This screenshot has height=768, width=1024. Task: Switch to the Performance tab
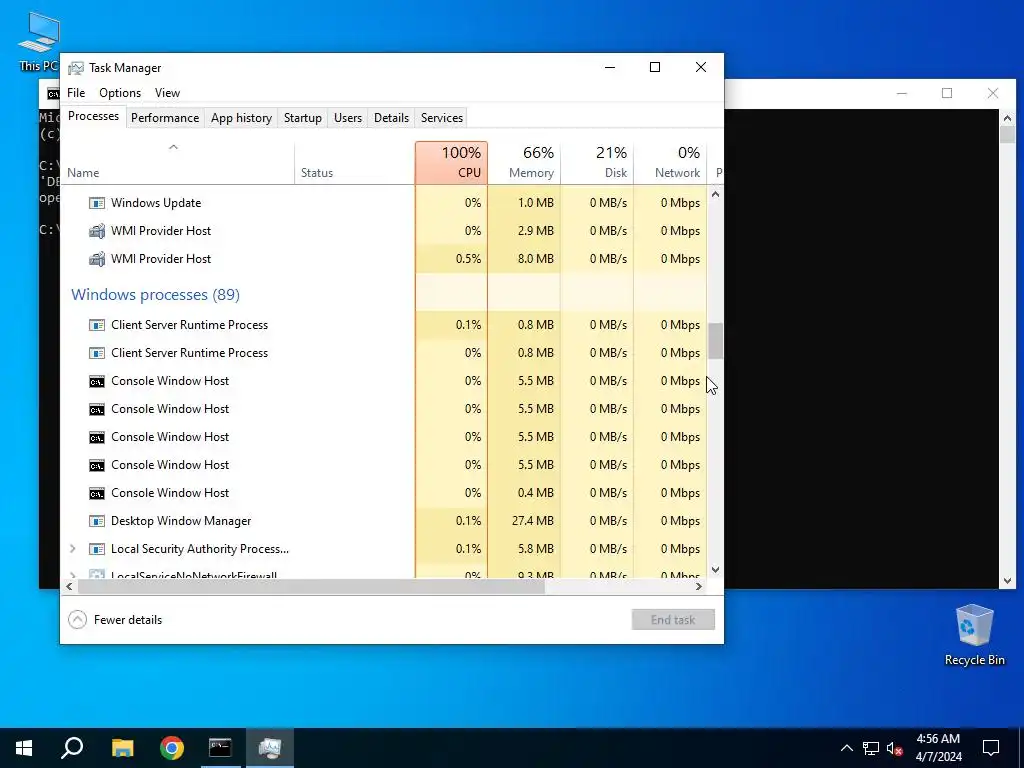click(x=165, y=118)
